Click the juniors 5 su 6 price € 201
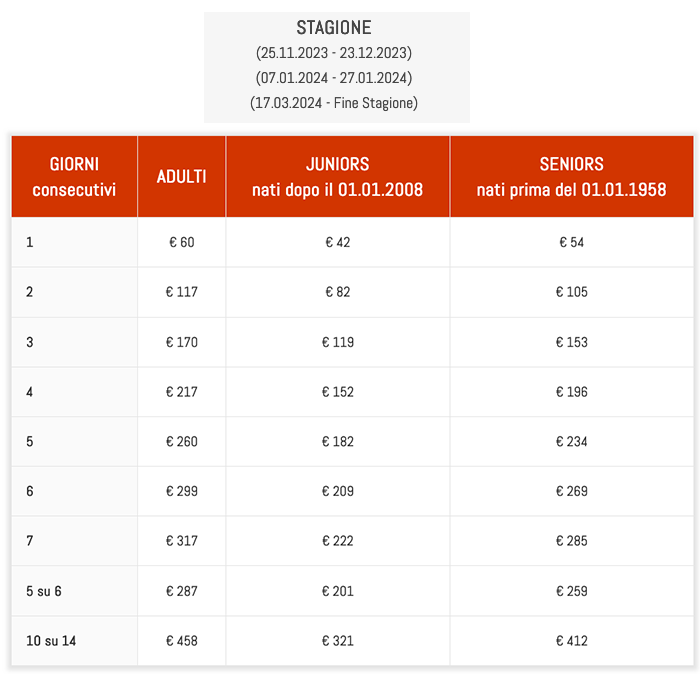 pyautogui.click(x=338, y=591)
